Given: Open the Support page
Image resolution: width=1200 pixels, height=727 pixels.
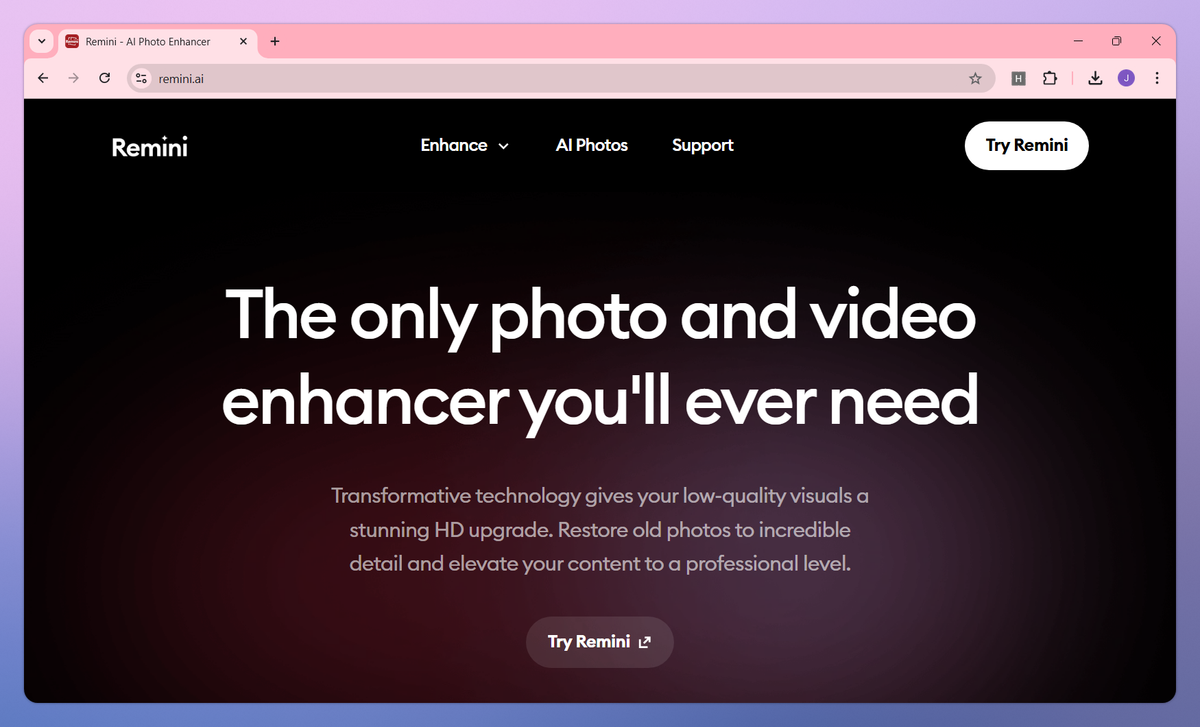Looking at the screenshot, I should pos(703,145).
